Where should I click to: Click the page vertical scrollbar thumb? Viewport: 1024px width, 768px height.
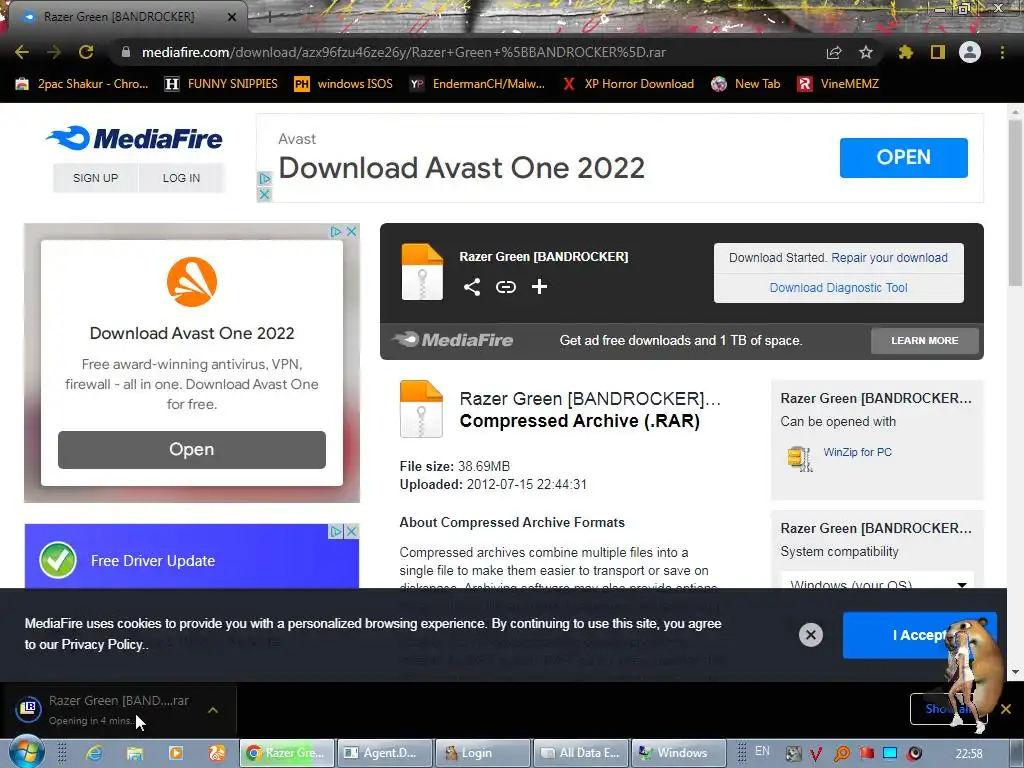tap(1015, 204)
